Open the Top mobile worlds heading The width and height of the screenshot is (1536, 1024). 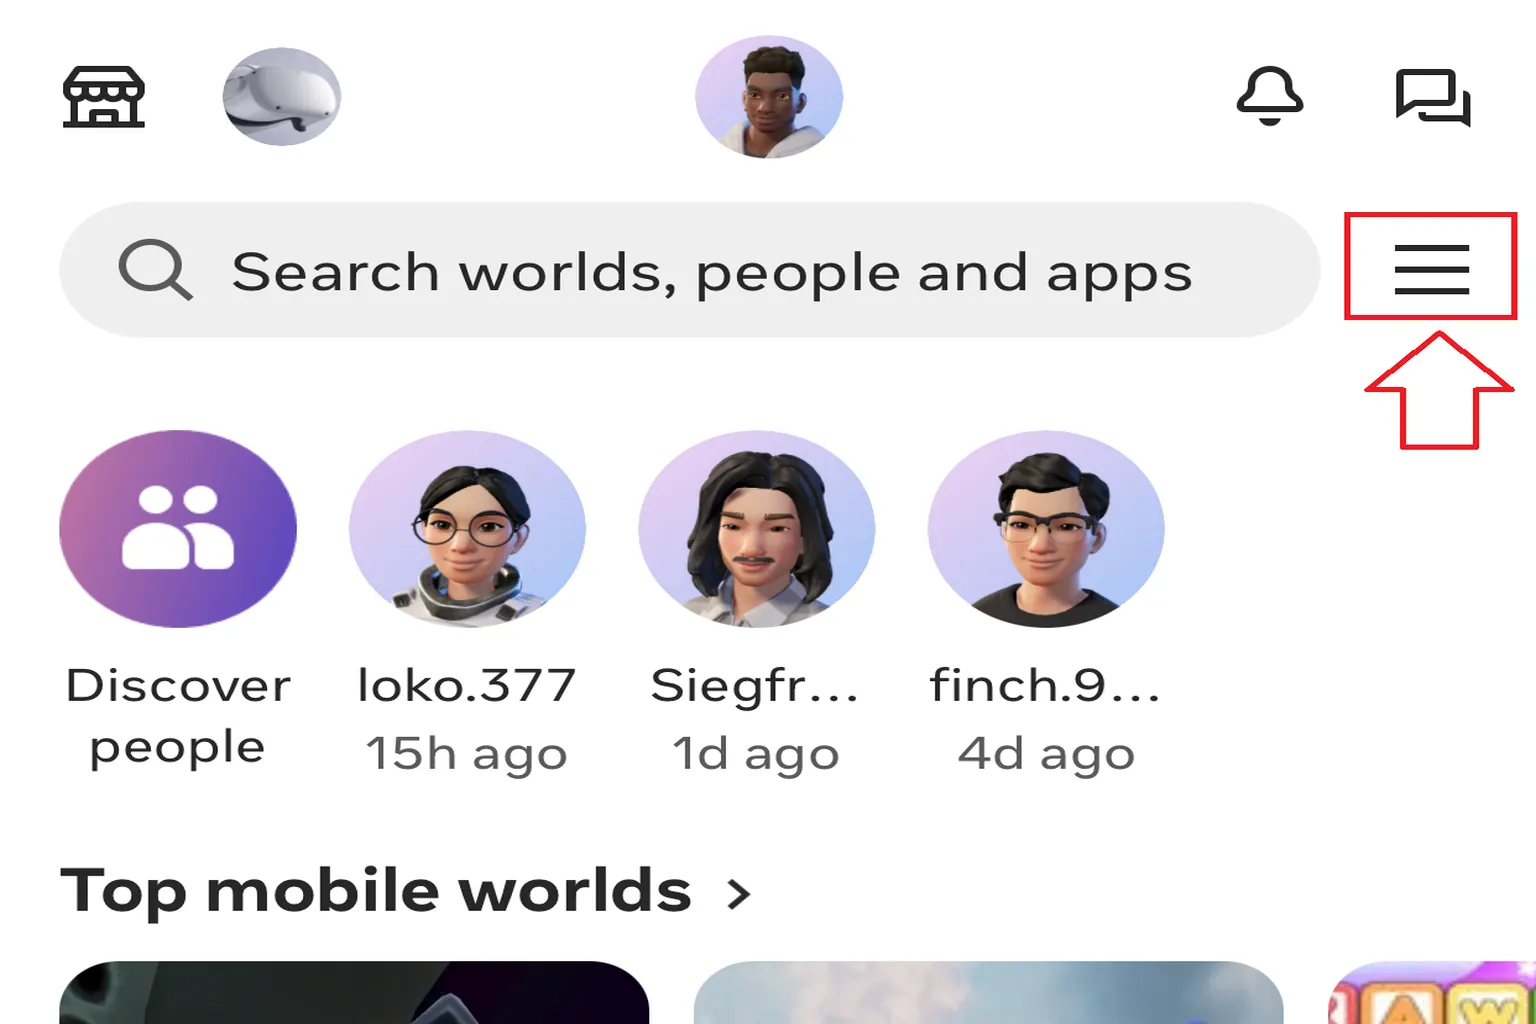pyautogui.click(x=376, y=890)
